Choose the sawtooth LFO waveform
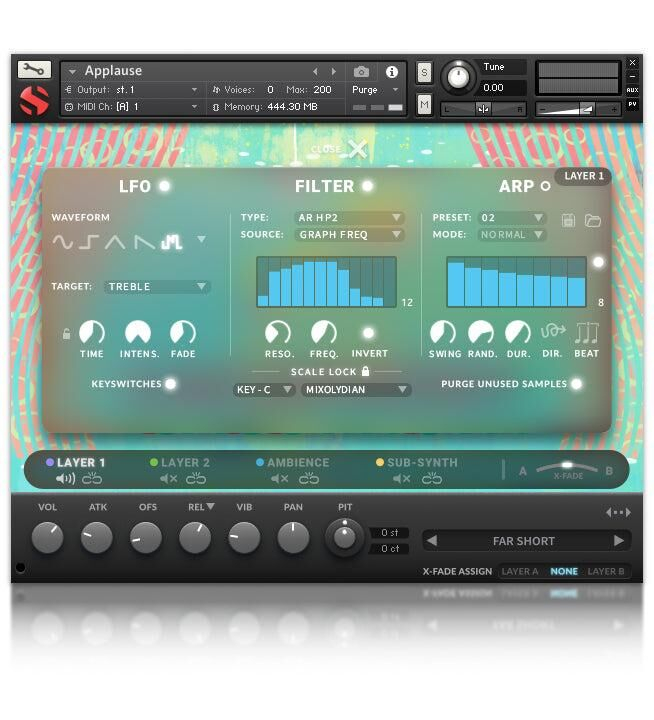Viewport: 654px width, 720px height. 144,242
